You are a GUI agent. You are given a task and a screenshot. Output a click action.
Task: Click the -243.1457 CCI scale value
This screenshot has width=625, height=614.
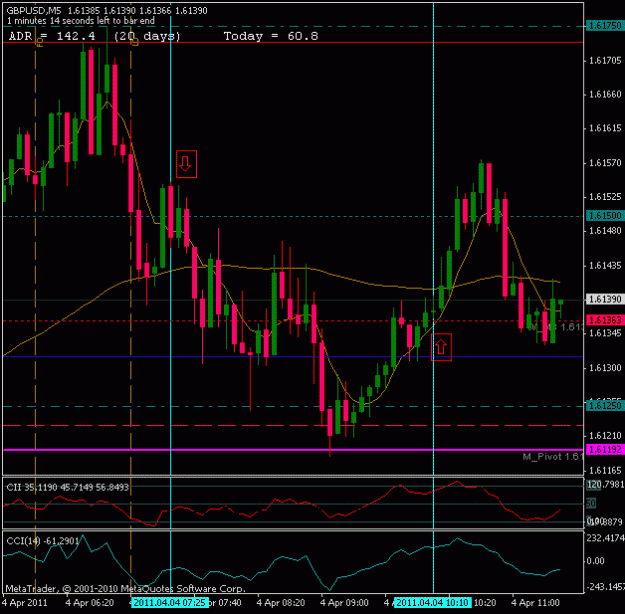(605, 587)
